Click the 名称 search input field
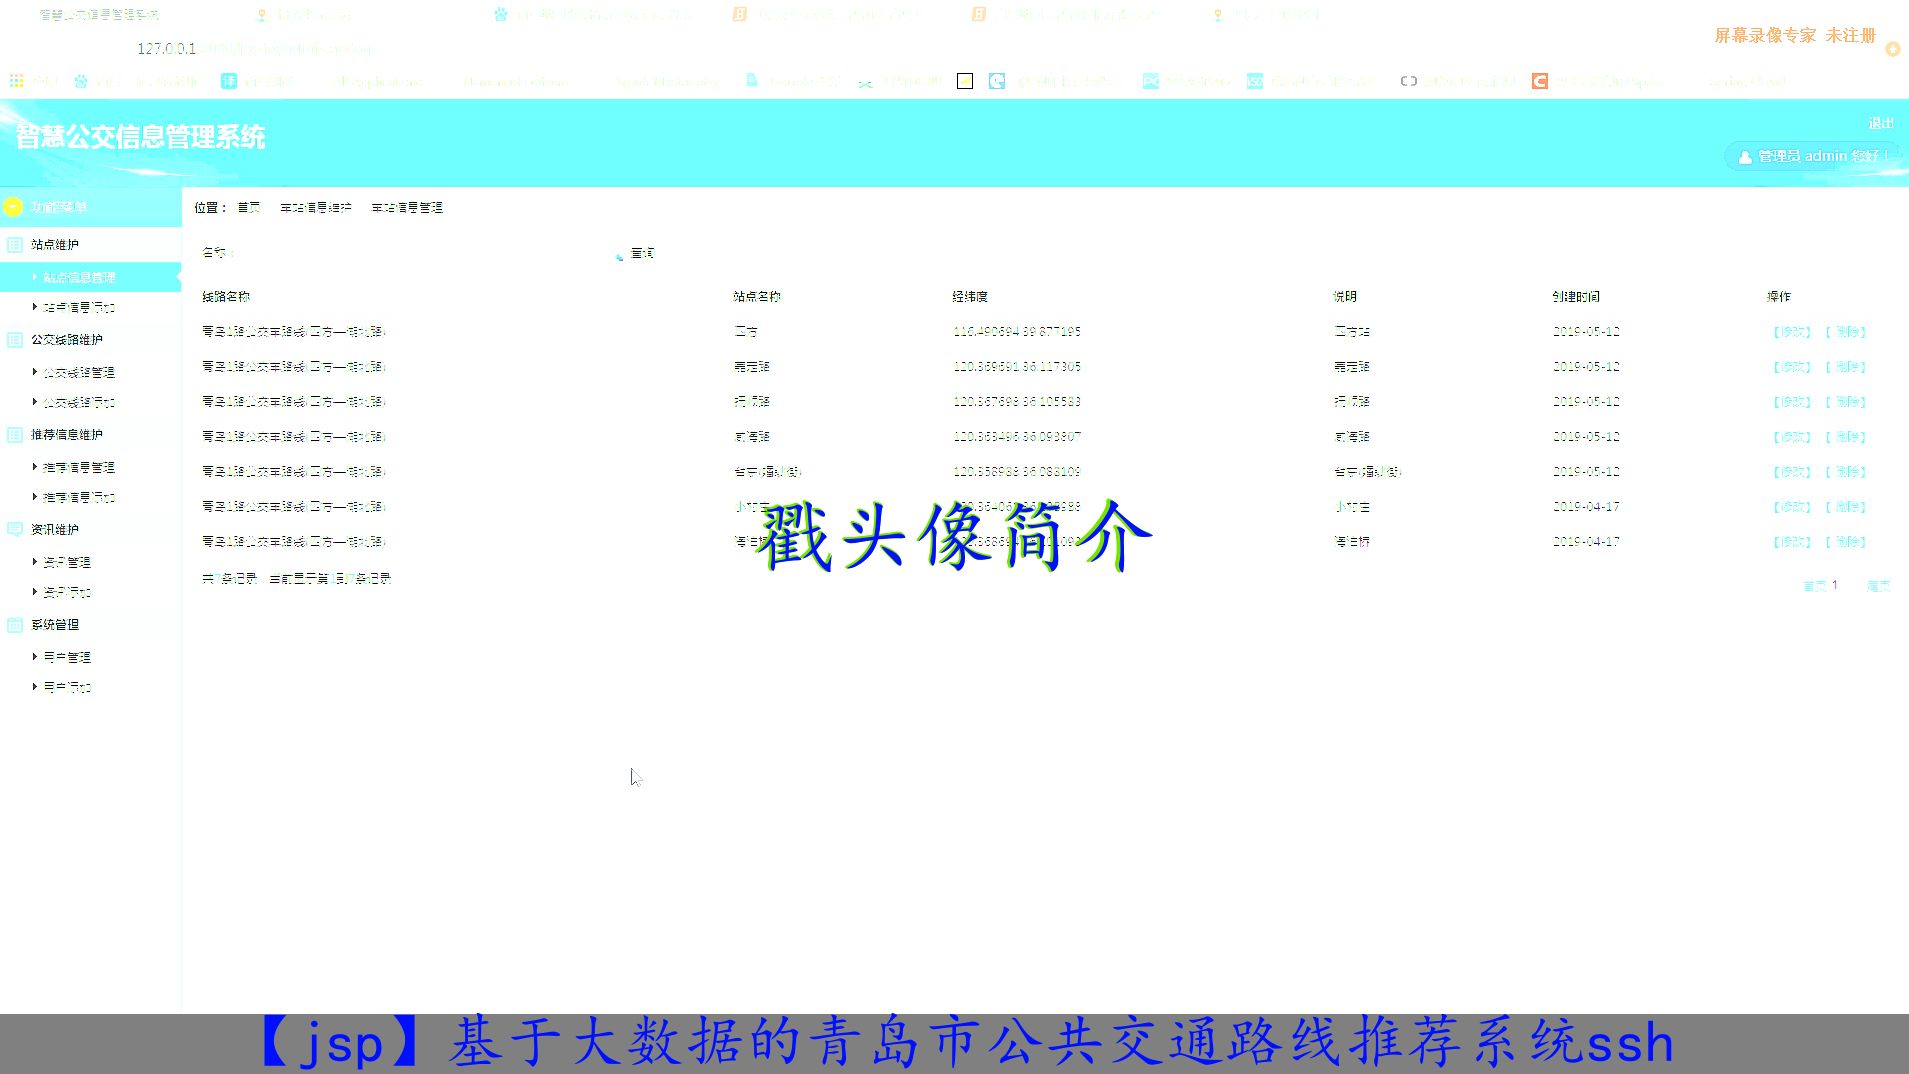The height and width of the screenshot is (1074, 1909). point(420,254)
